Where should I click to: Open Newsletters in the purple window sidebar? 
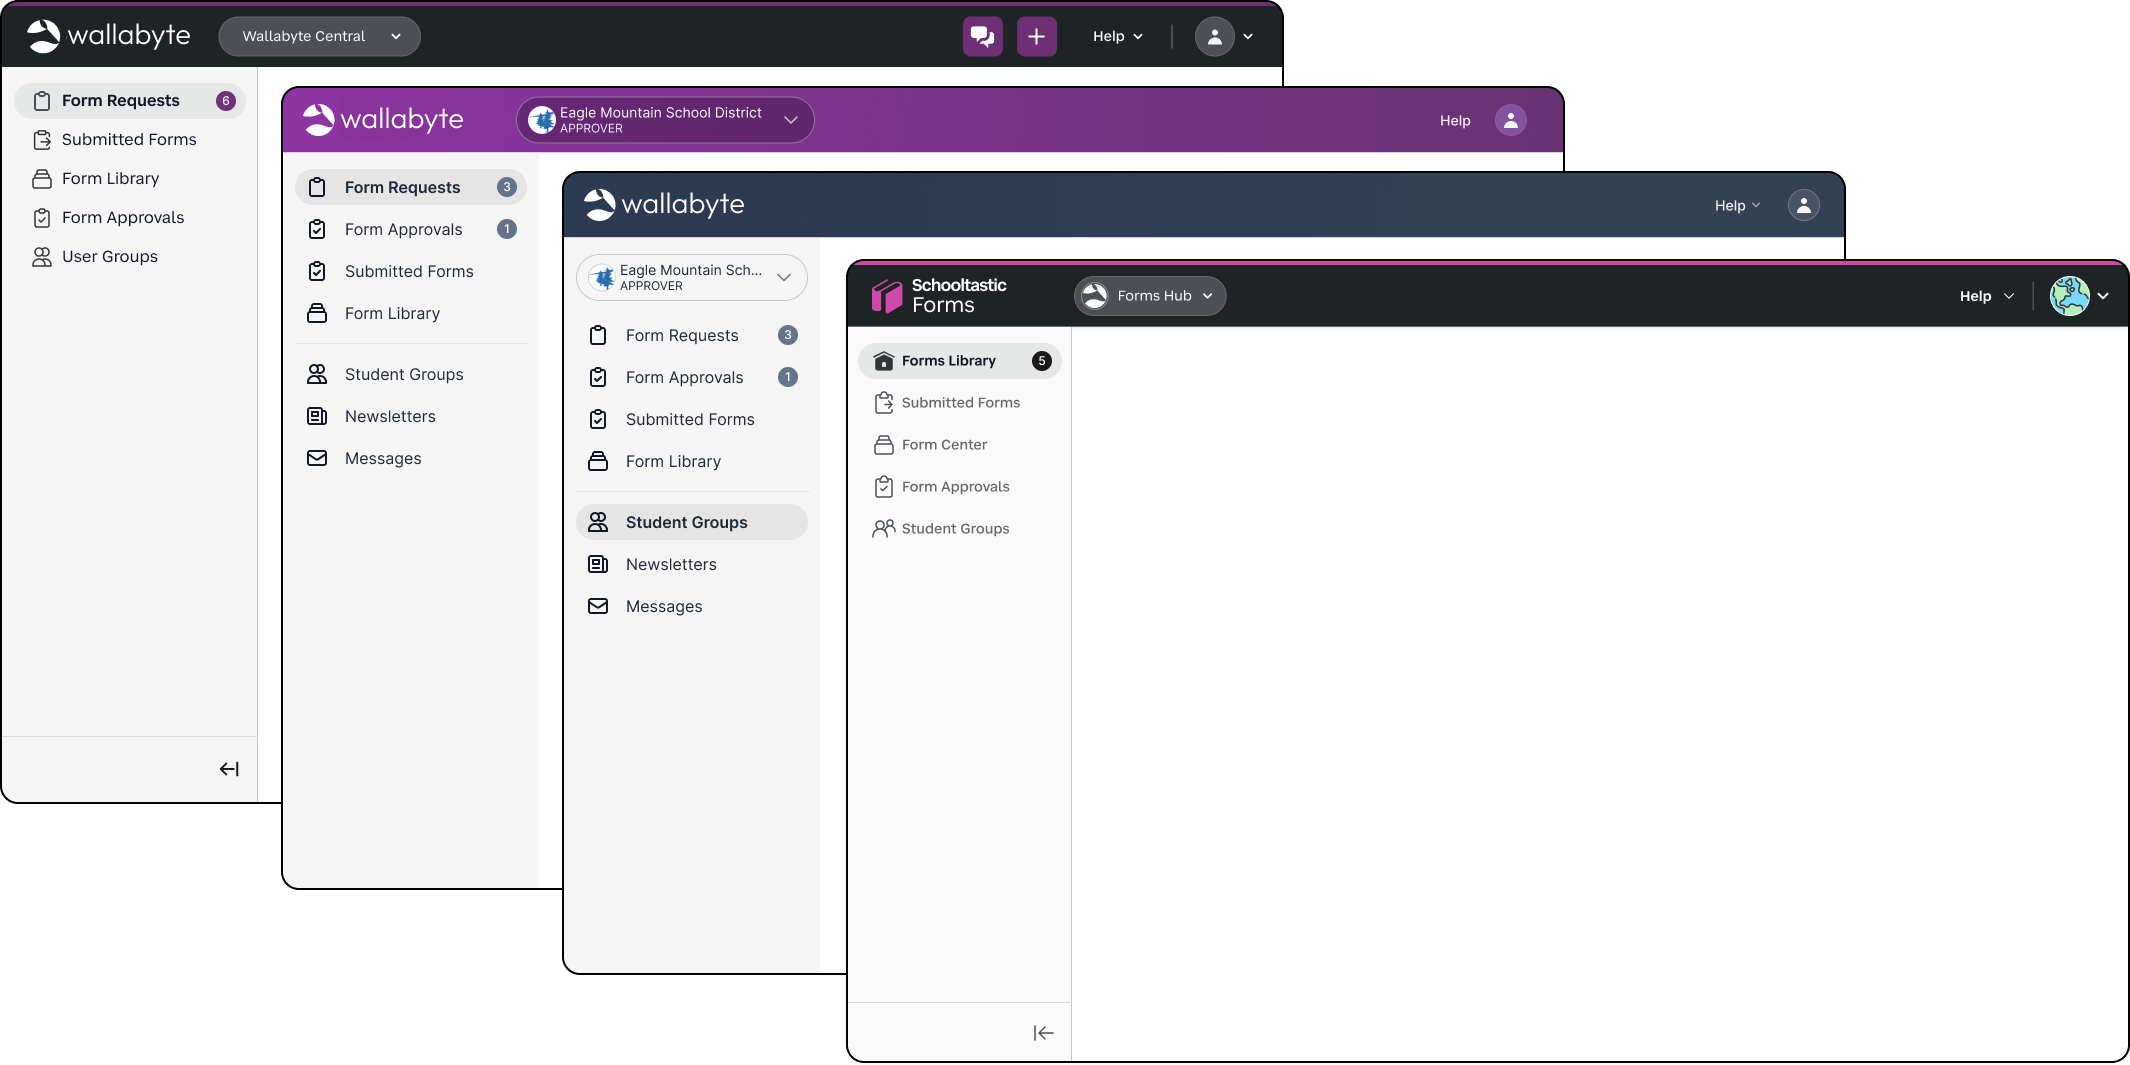pos(390,417)
